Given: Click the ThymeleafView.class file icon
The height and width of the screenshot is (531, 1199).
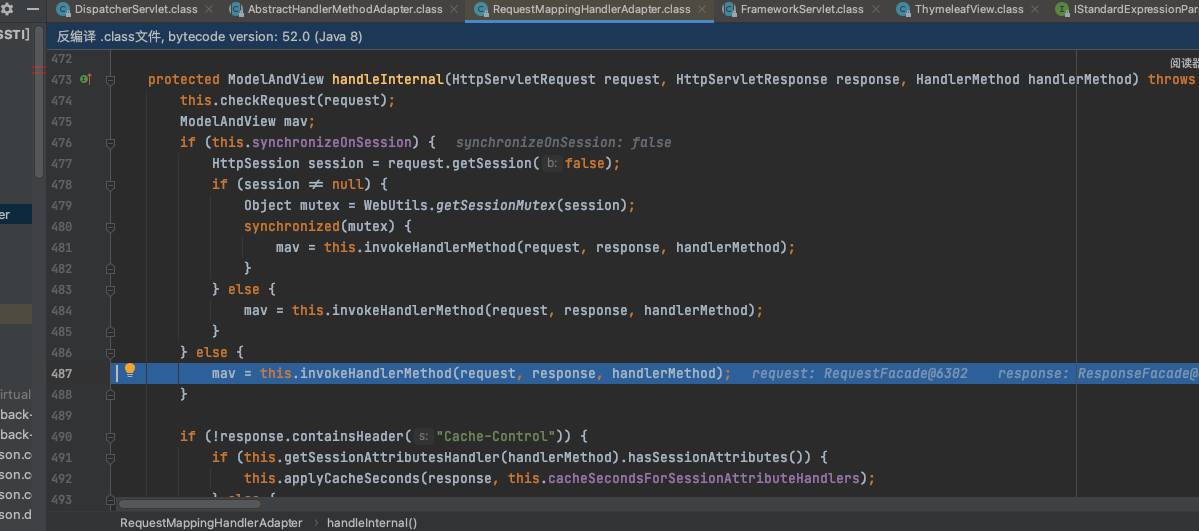Looking at the screenshot, I should (x=903, y=10).
